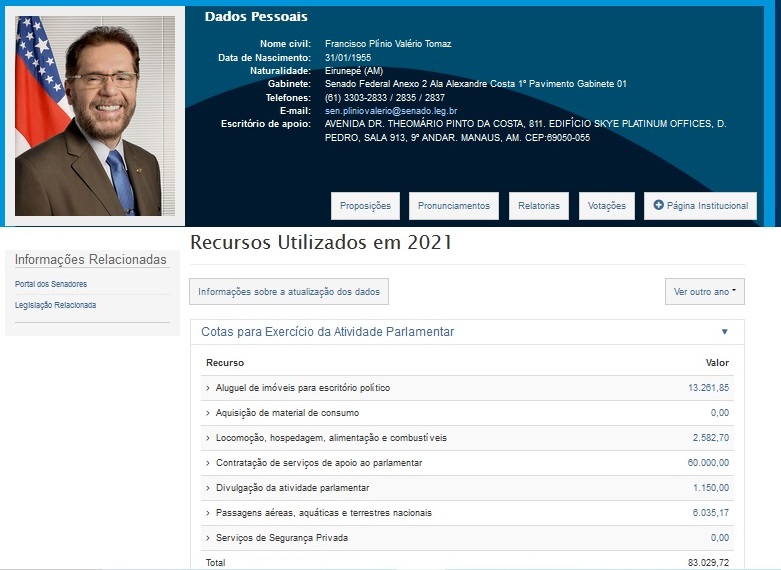
Task: Open the Relatorias section
Action: click(539, 206)
